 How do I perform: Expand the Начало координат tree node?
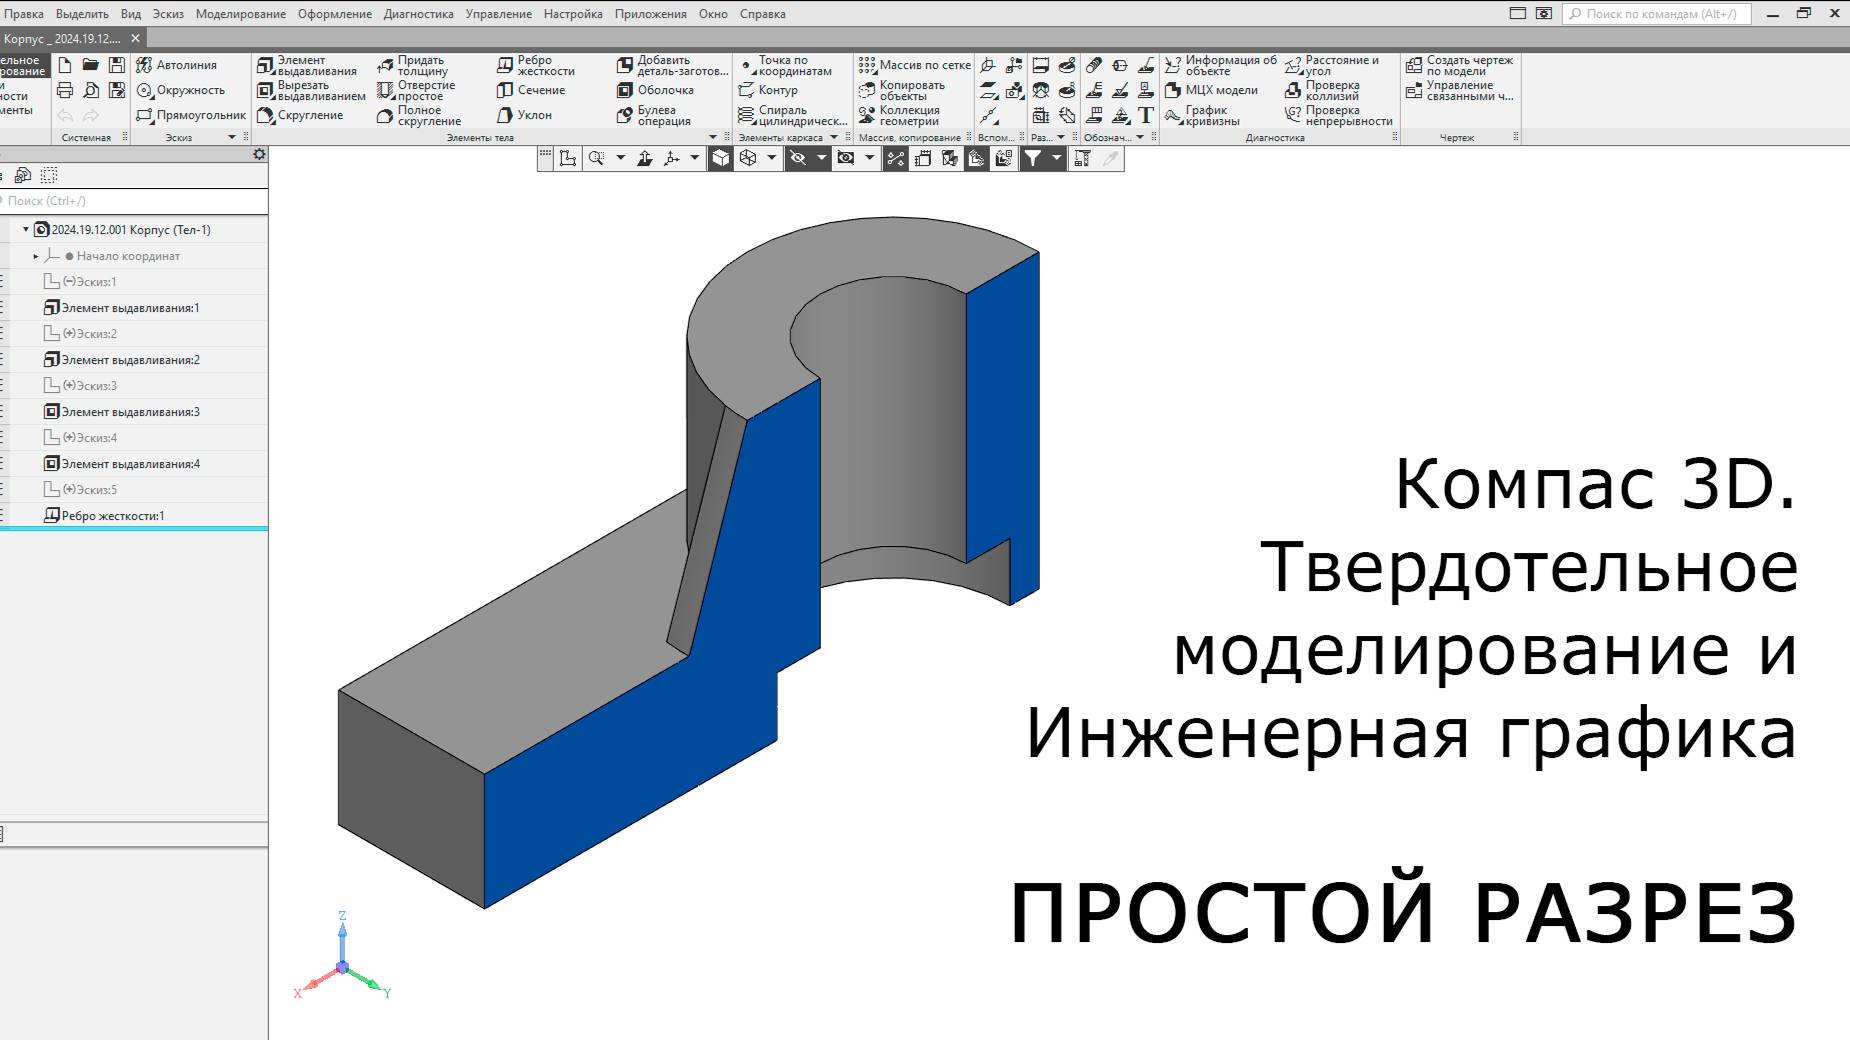(x=36, y=256)
